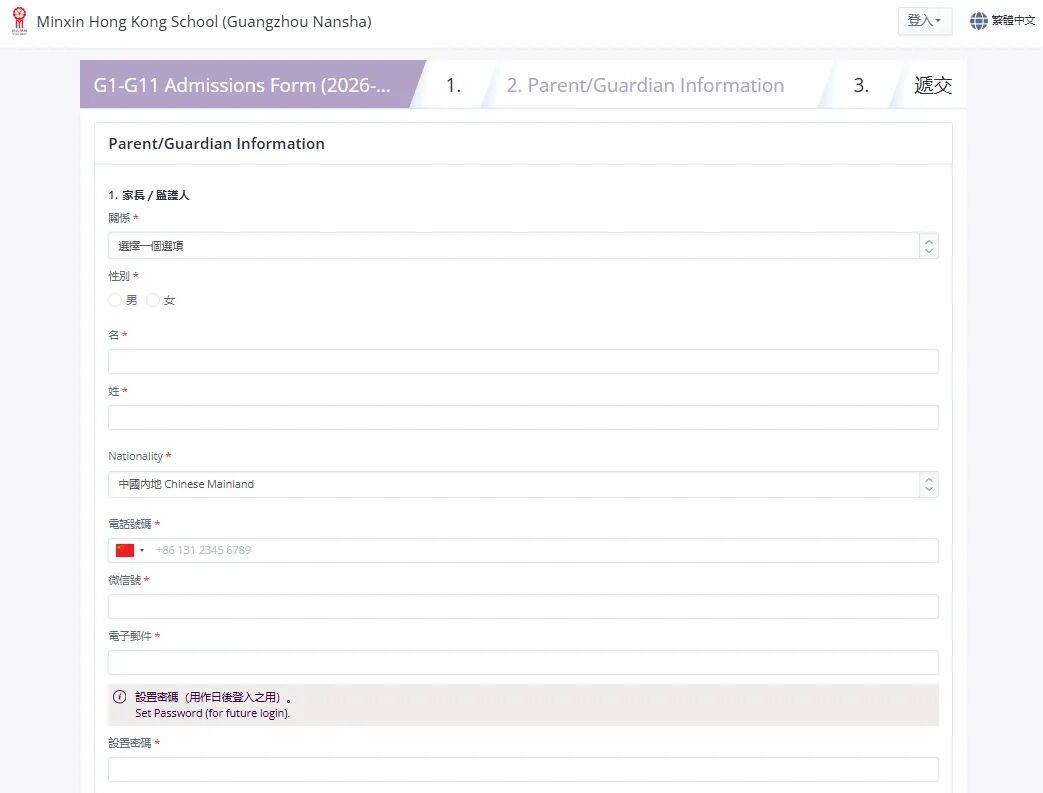Select the Parent/Guardian Information step tab
Image resolution: width=1043 pixels, height=793 pixels.
click(645, 85)
